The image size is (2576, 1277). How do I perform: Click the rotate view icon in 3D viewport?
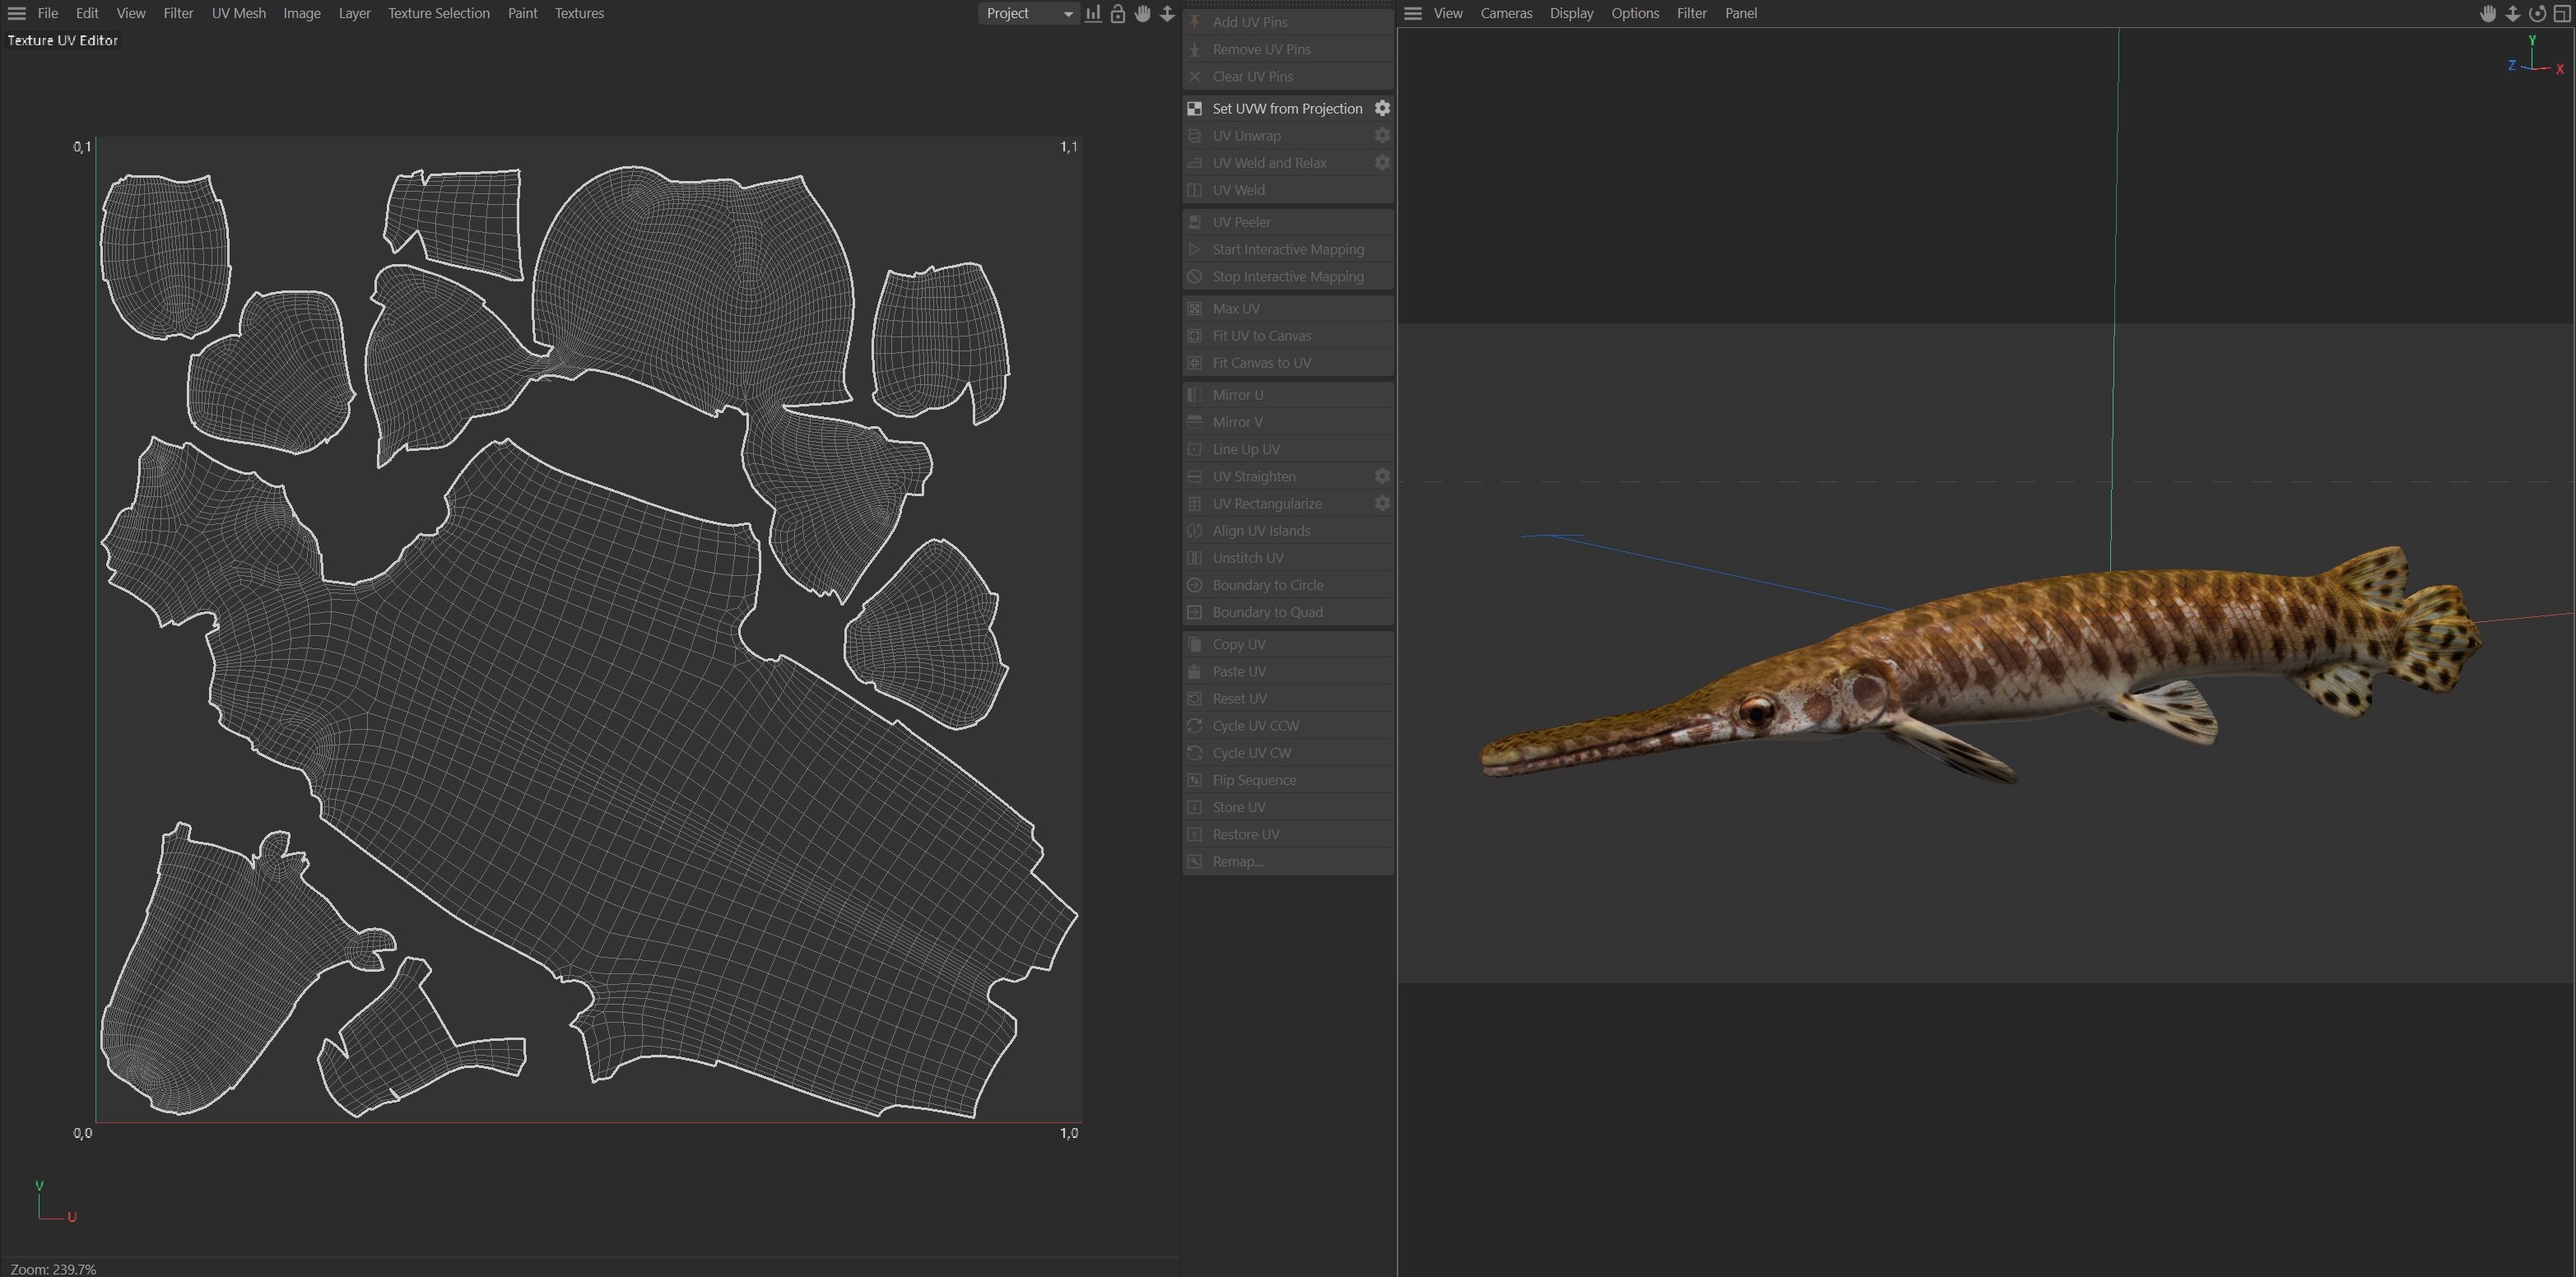point(2537,14)
